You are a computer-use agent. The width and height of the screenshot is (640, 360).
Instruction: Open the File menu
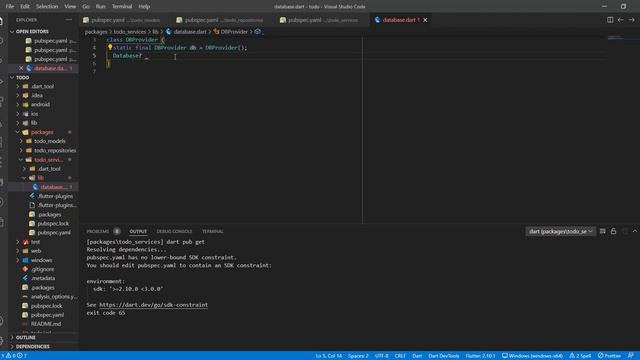click(x=10, y=6)
